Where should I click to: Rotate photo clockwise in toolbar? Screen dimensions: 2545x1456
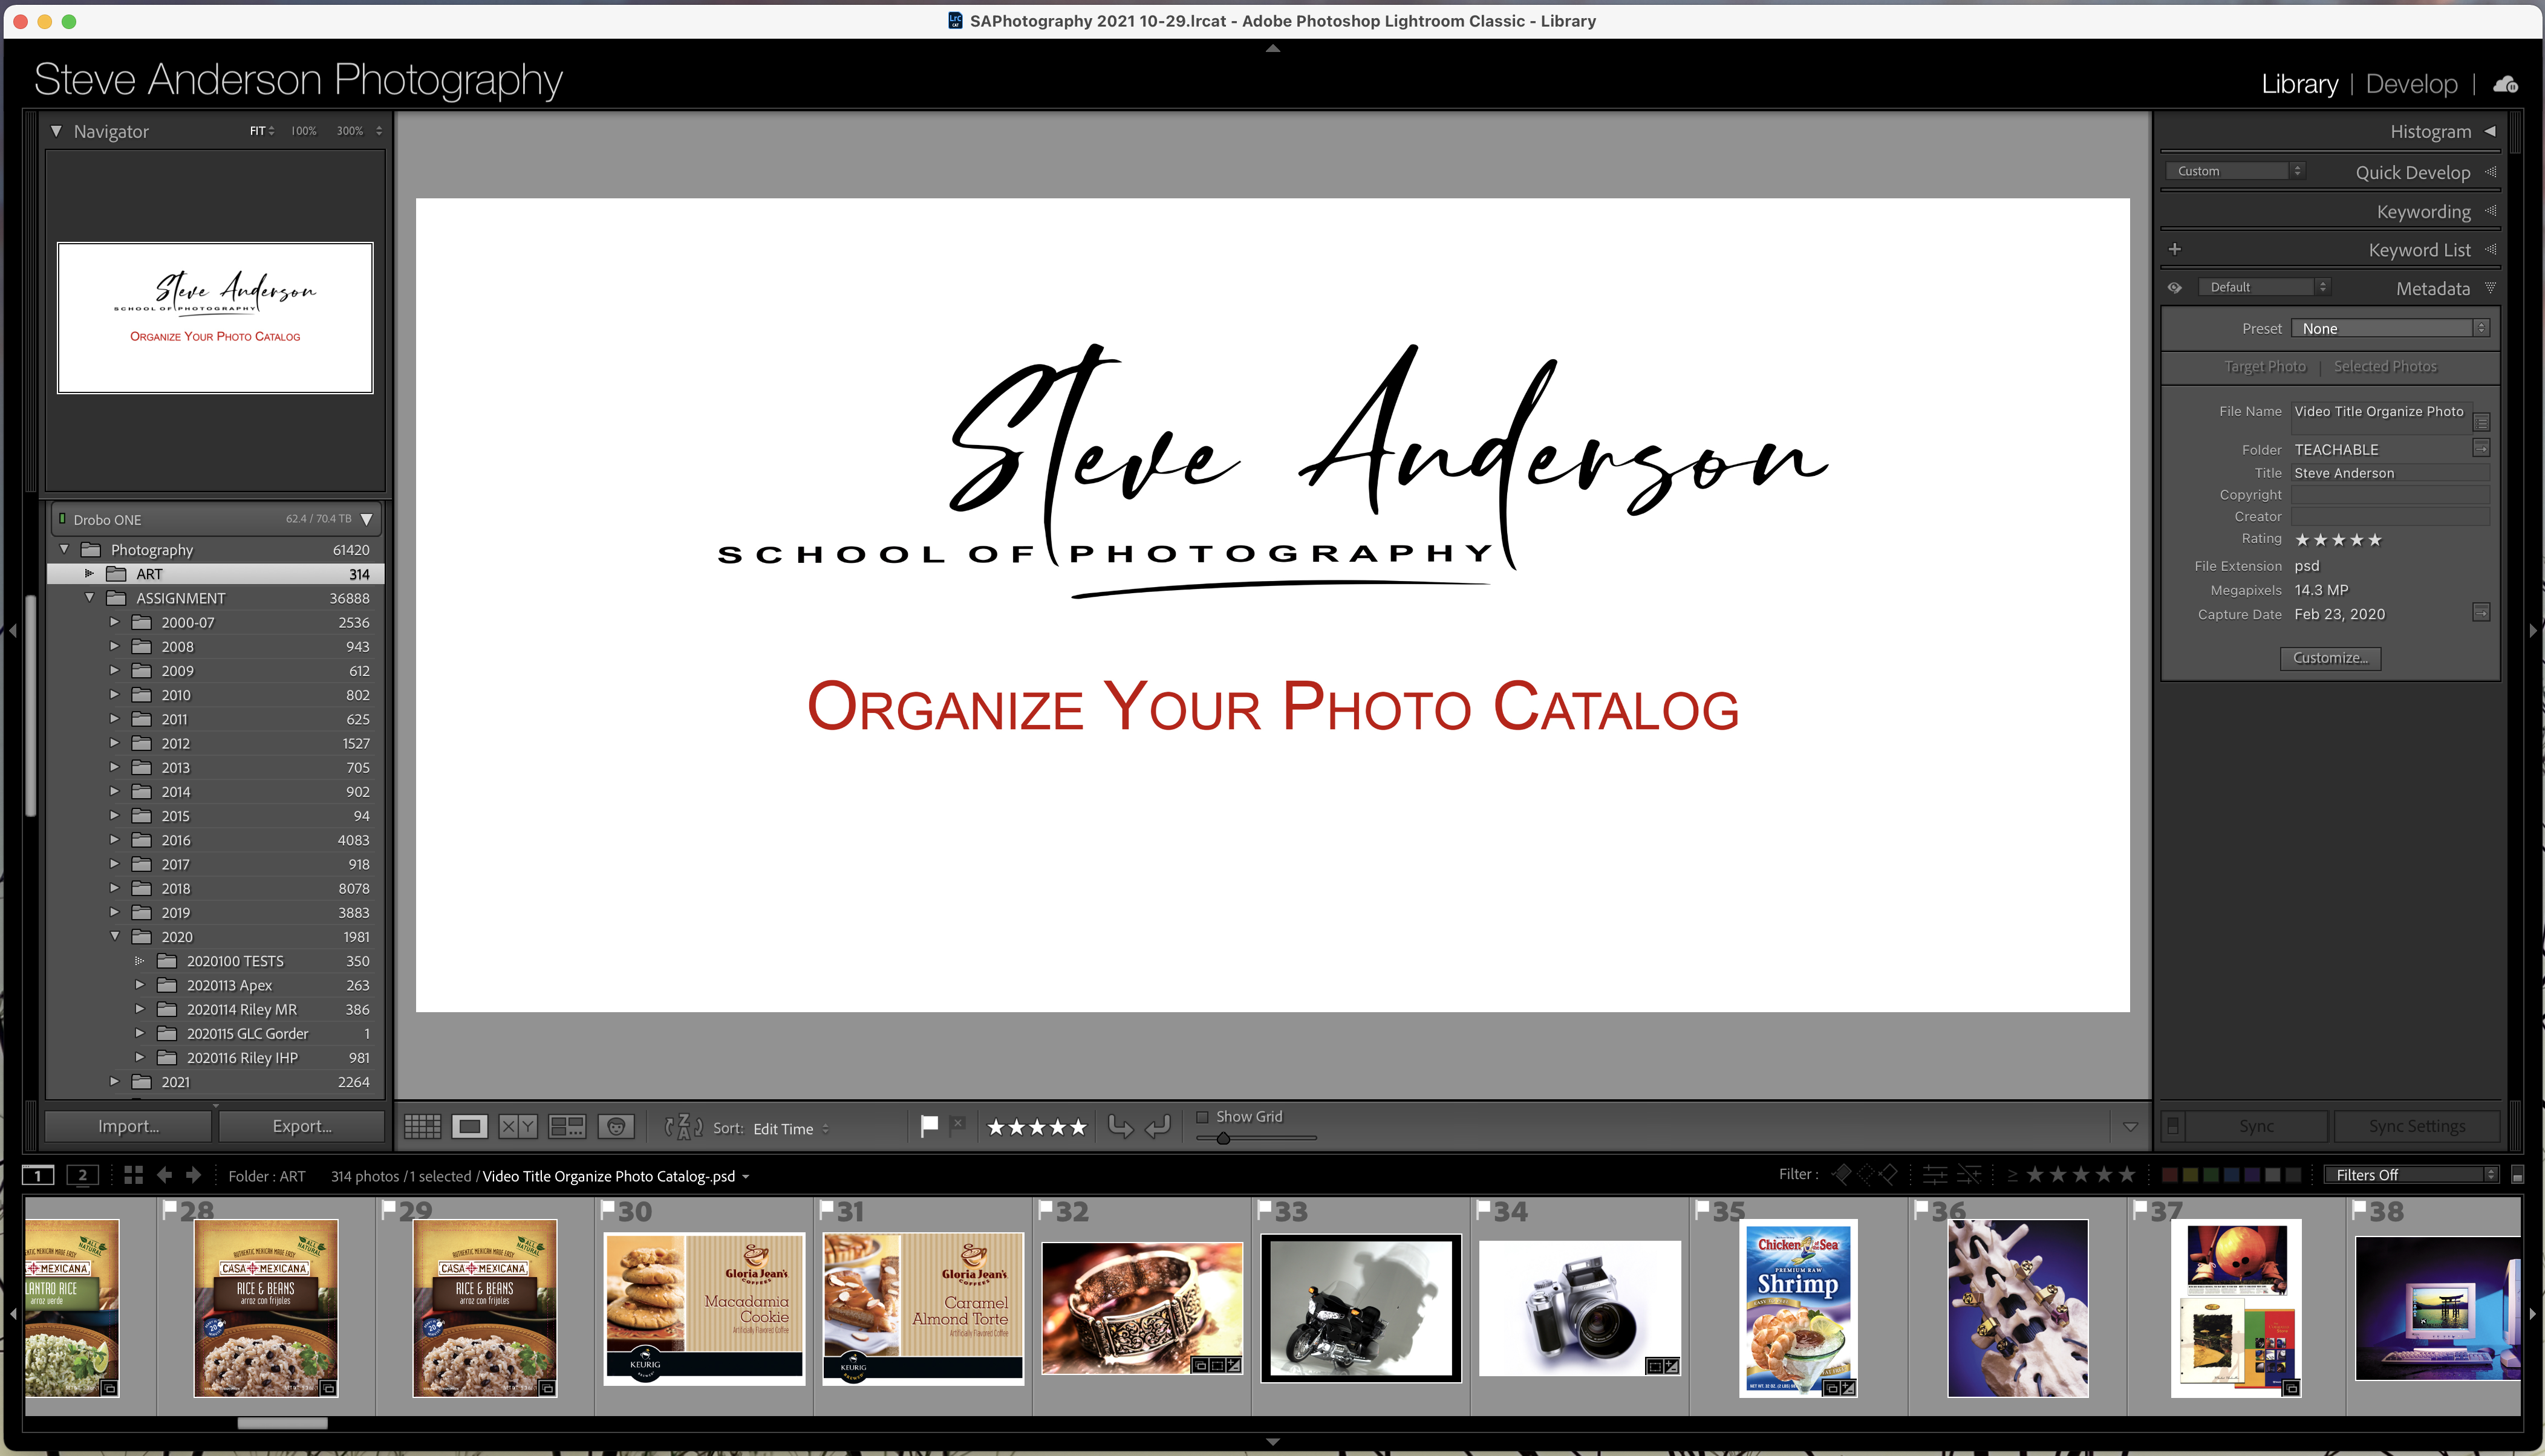point(1158,1127)
